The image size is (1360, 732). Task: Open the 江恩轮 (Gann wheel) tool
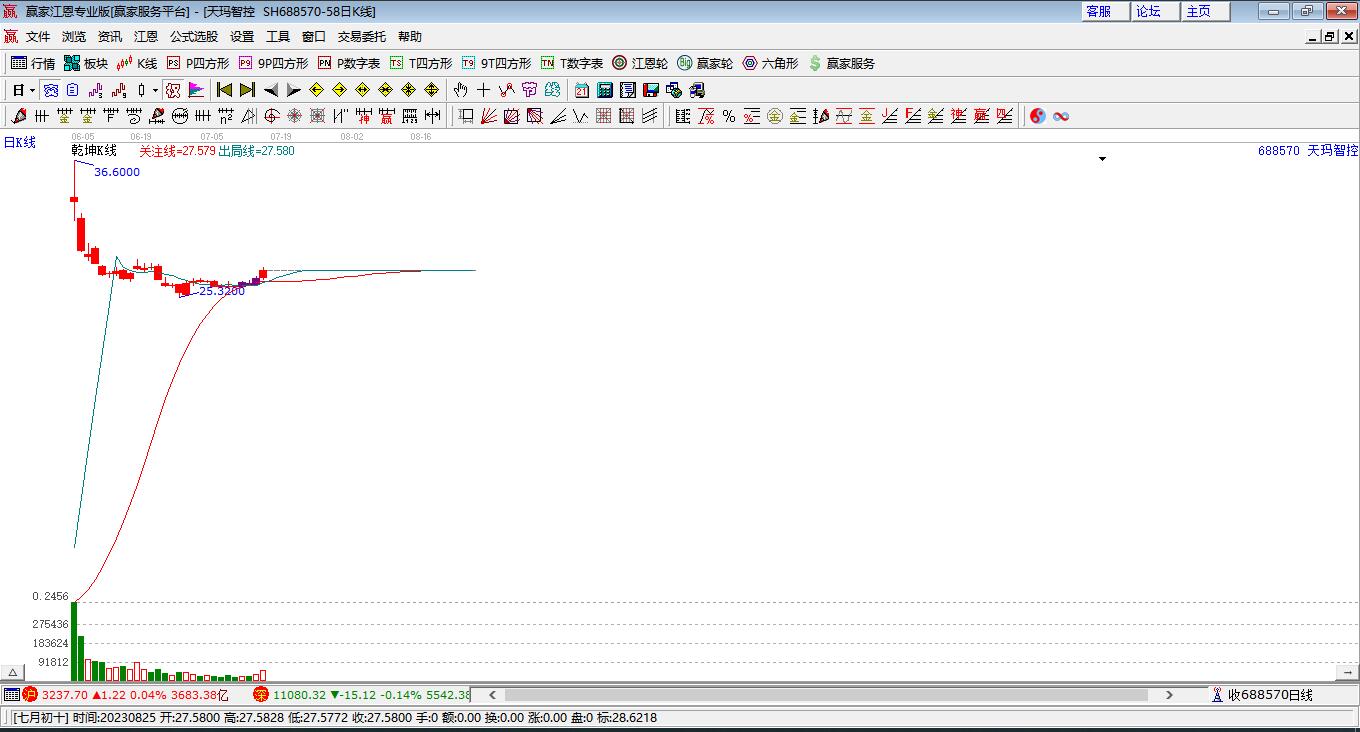click(x=640, y=63)
